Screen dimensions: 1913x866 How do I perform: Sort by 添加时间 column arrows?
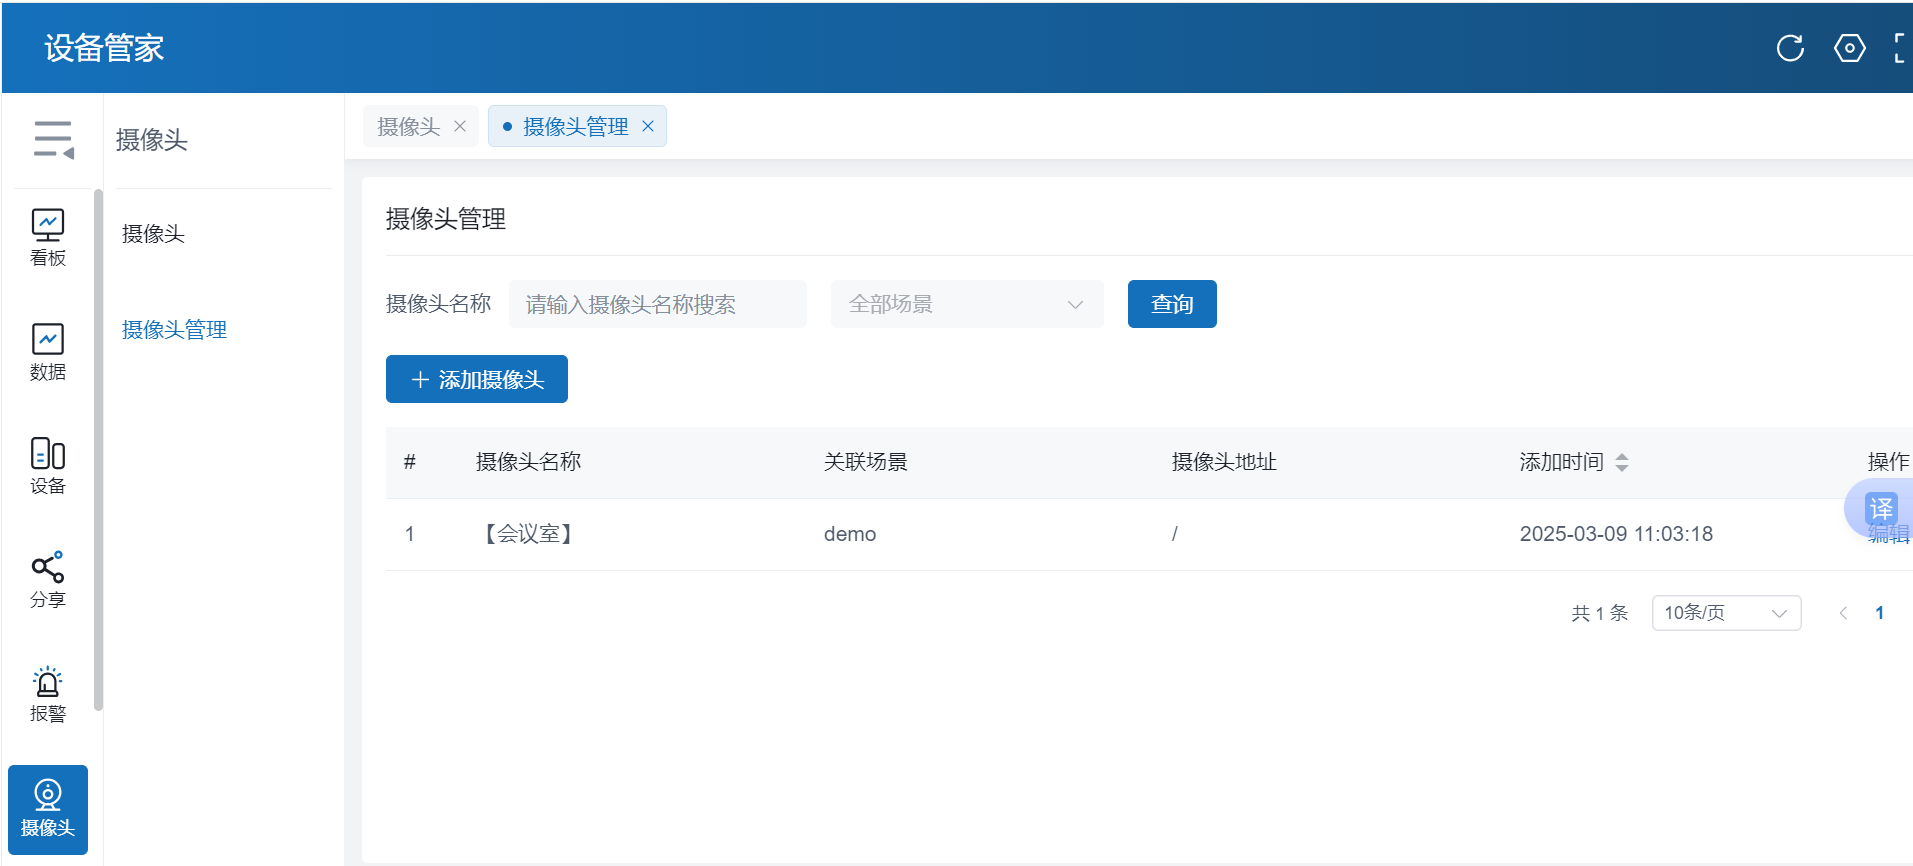[1622, 462]
